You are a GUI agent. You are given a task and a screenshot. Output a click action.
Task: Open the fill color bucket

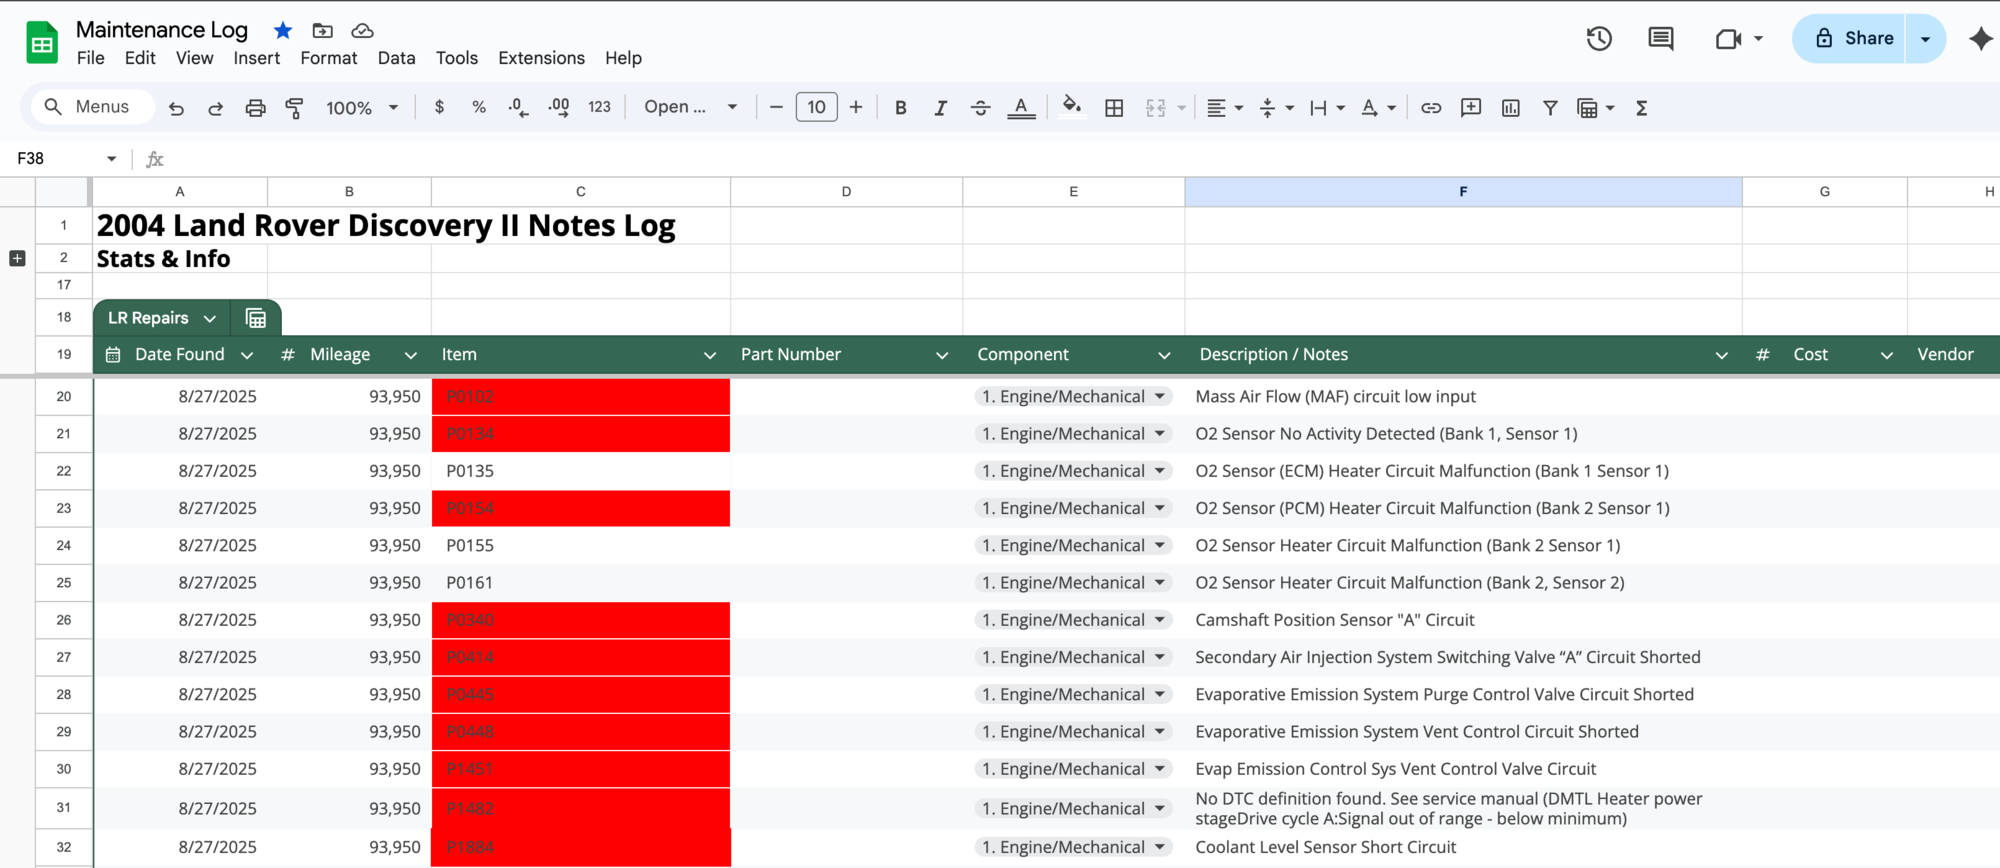[1072, 107]
